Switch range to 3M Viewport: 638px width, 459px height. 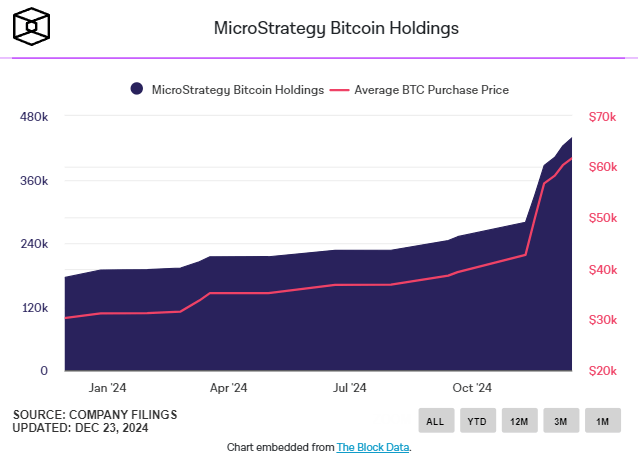[x=561, y=421]
